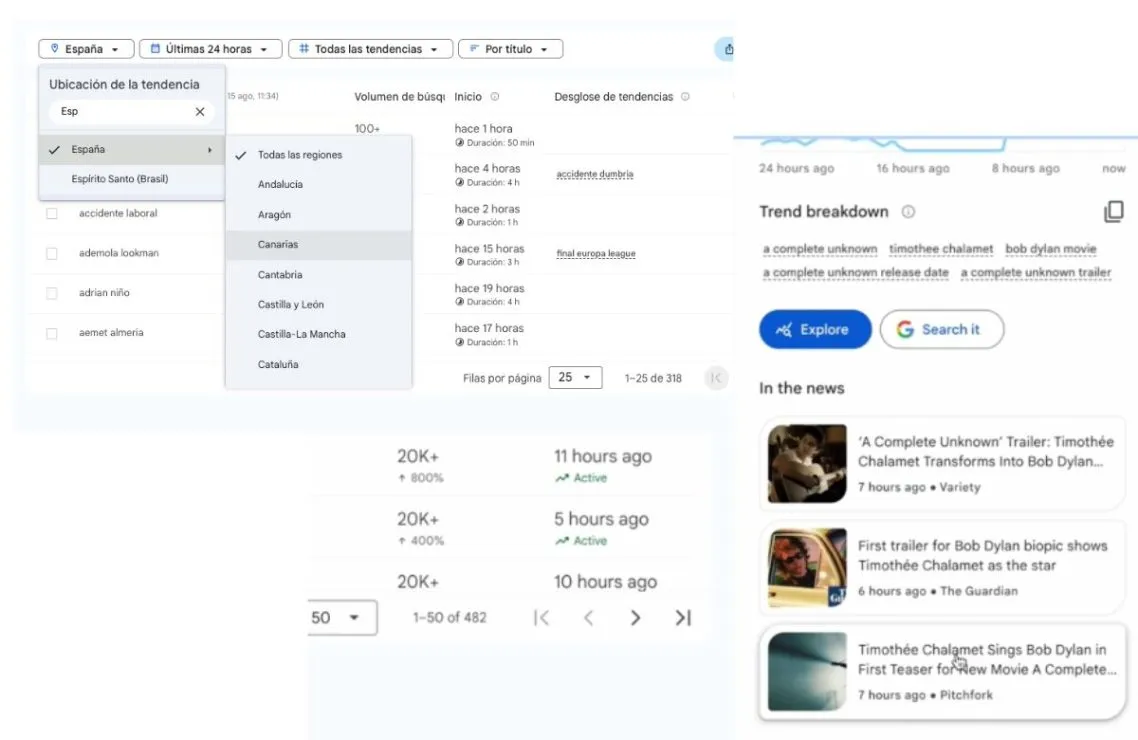This screenshot has width=1138, height=740.
Task: Select España in the location list
Action: tap(131, 149)
